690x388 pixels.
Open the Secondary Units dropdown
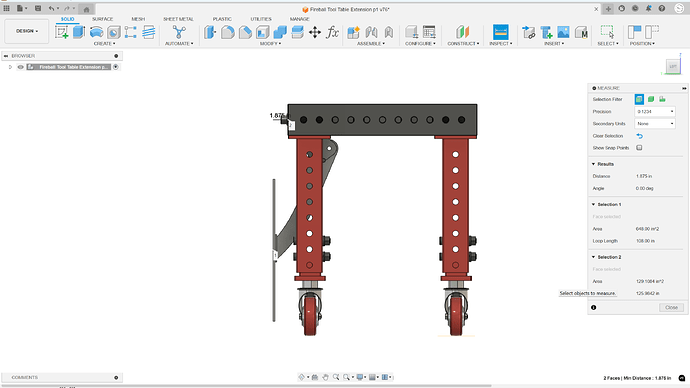tap(655, 124)
